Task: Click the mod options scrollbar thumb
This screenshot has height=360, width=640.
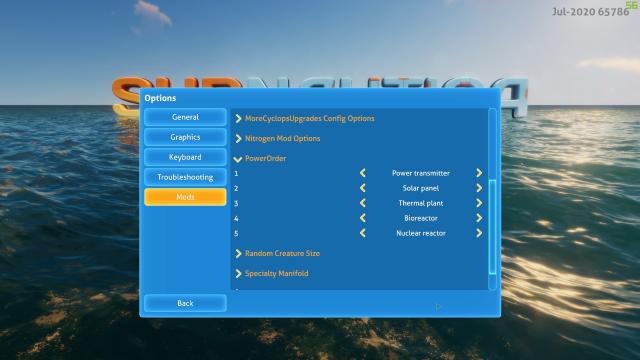Action: click(x=492, y=227)
